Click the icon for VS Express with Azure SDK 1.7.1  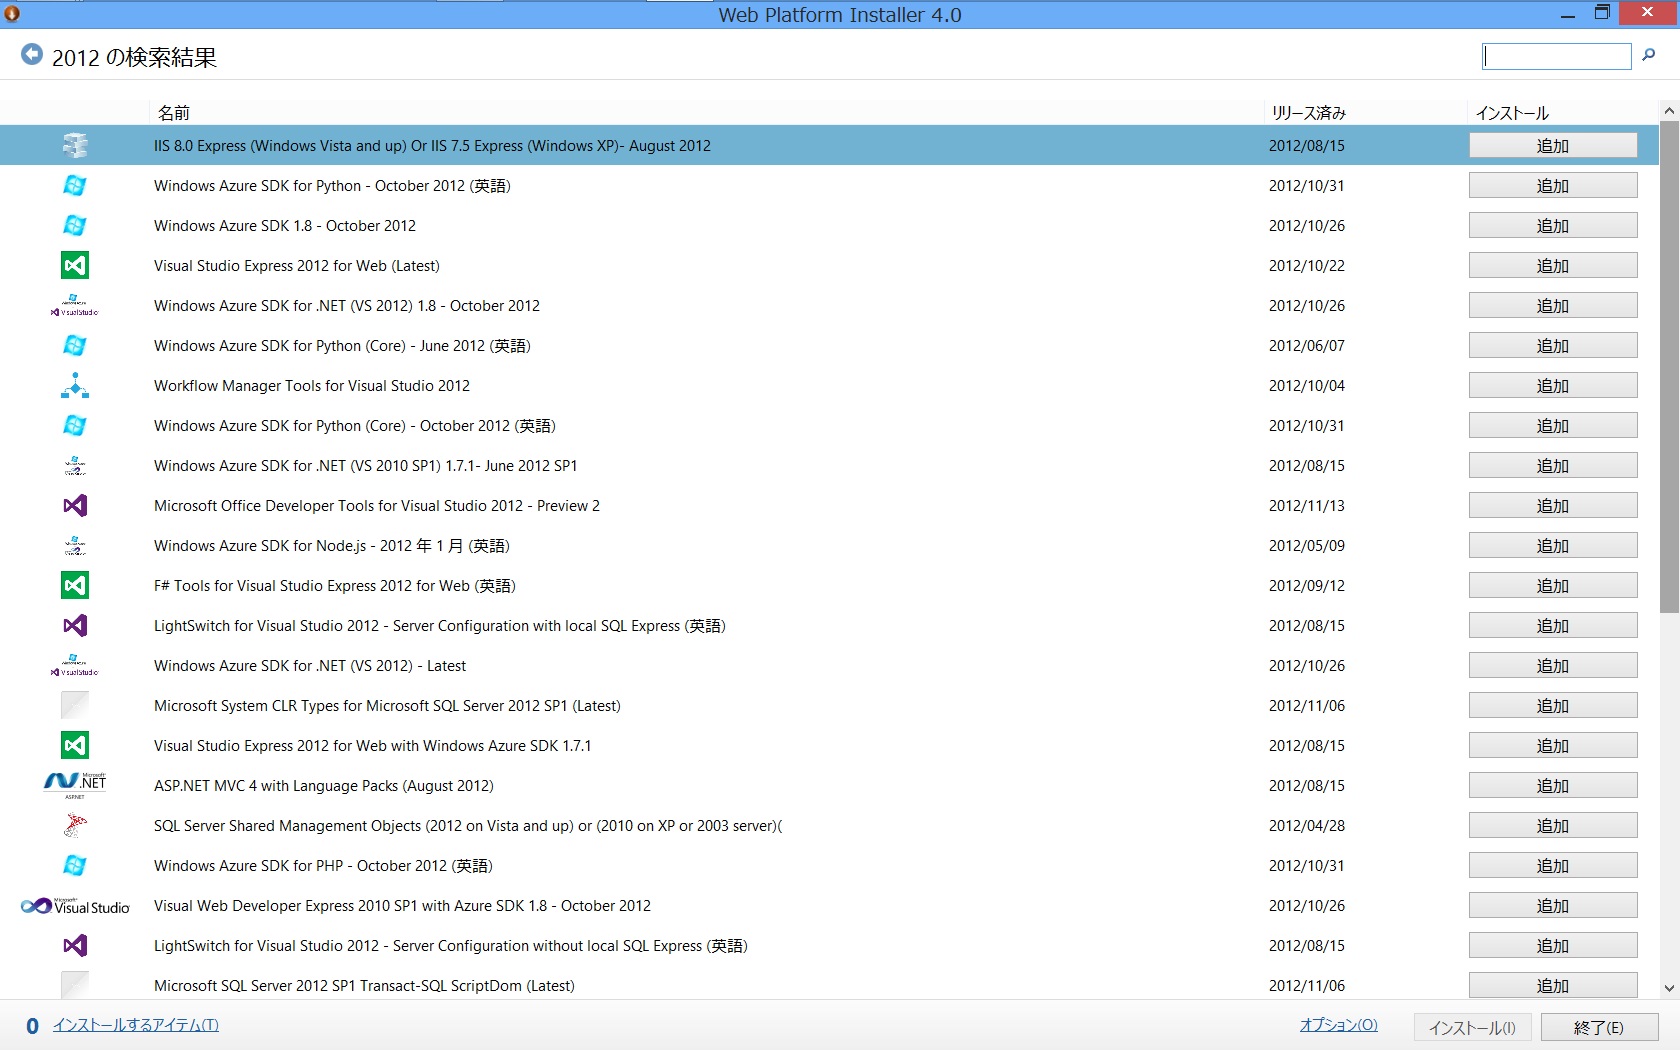75,746
